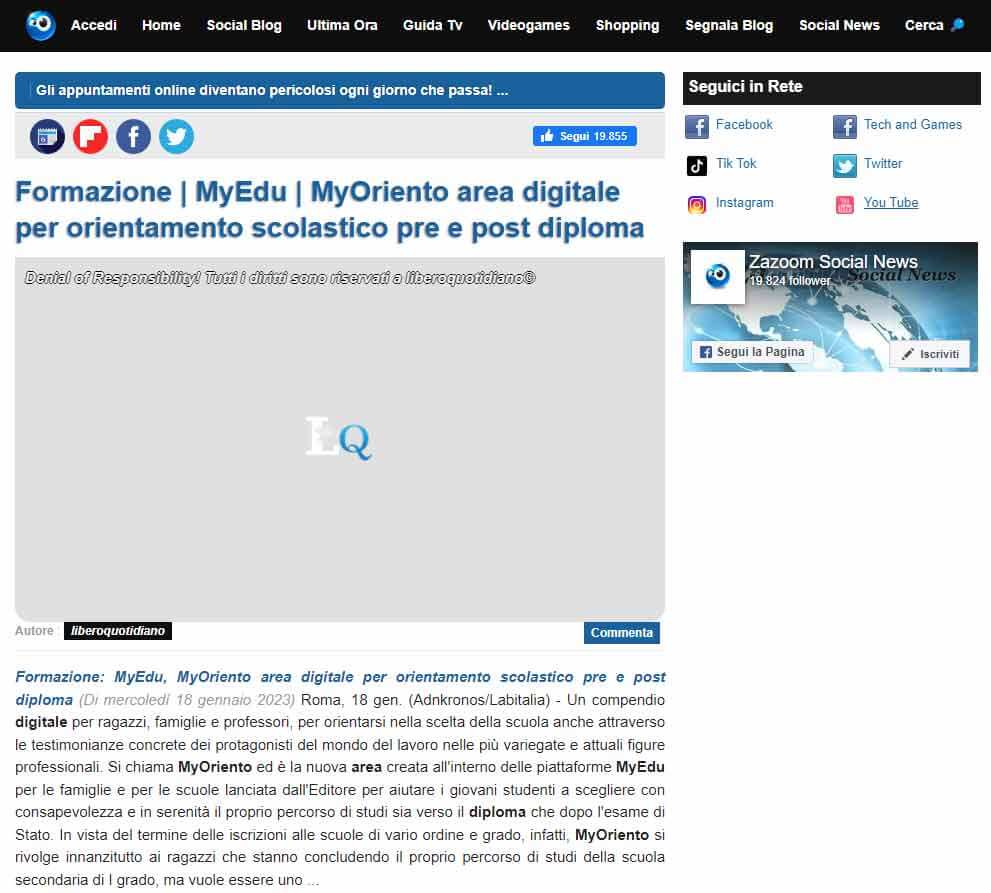Image resolution: width=991 pixels, height=893 pixels.
Task: Open Guida Tv menu item
Action: click(x=432, y=25)
